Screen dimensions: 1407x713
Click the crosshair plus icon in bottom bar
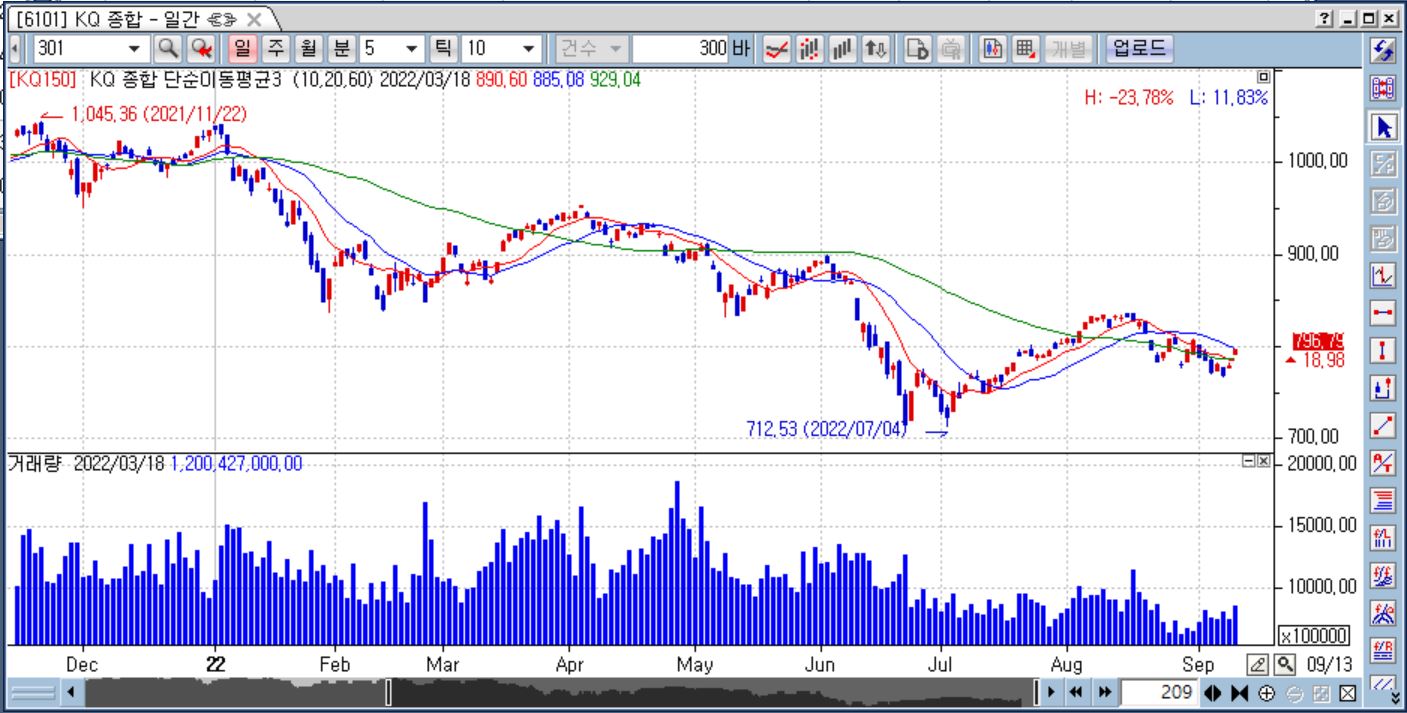[1266, 693]
